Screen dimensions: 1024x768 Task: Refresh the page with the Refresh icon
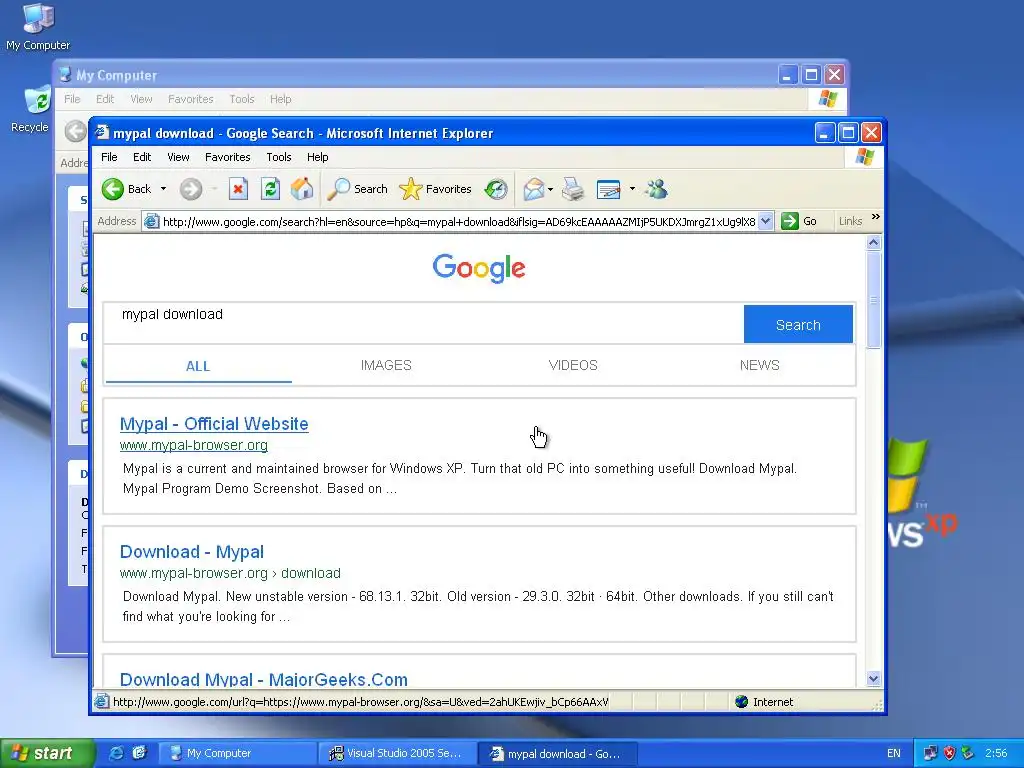[270, 189]
